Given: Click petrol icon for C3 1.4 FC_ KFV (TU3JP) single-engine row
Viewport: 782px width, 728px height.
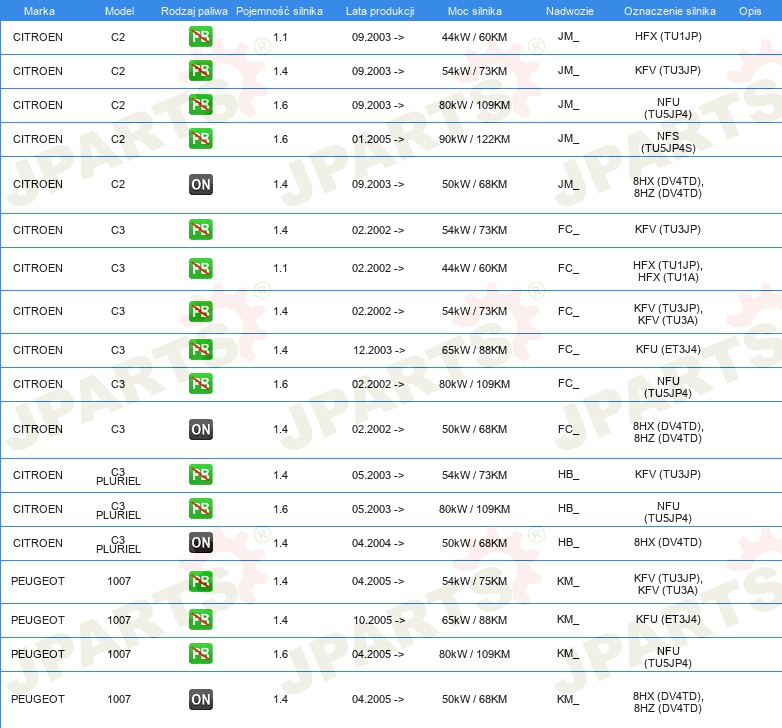Looking at the screenshot, I should [200, 230].
